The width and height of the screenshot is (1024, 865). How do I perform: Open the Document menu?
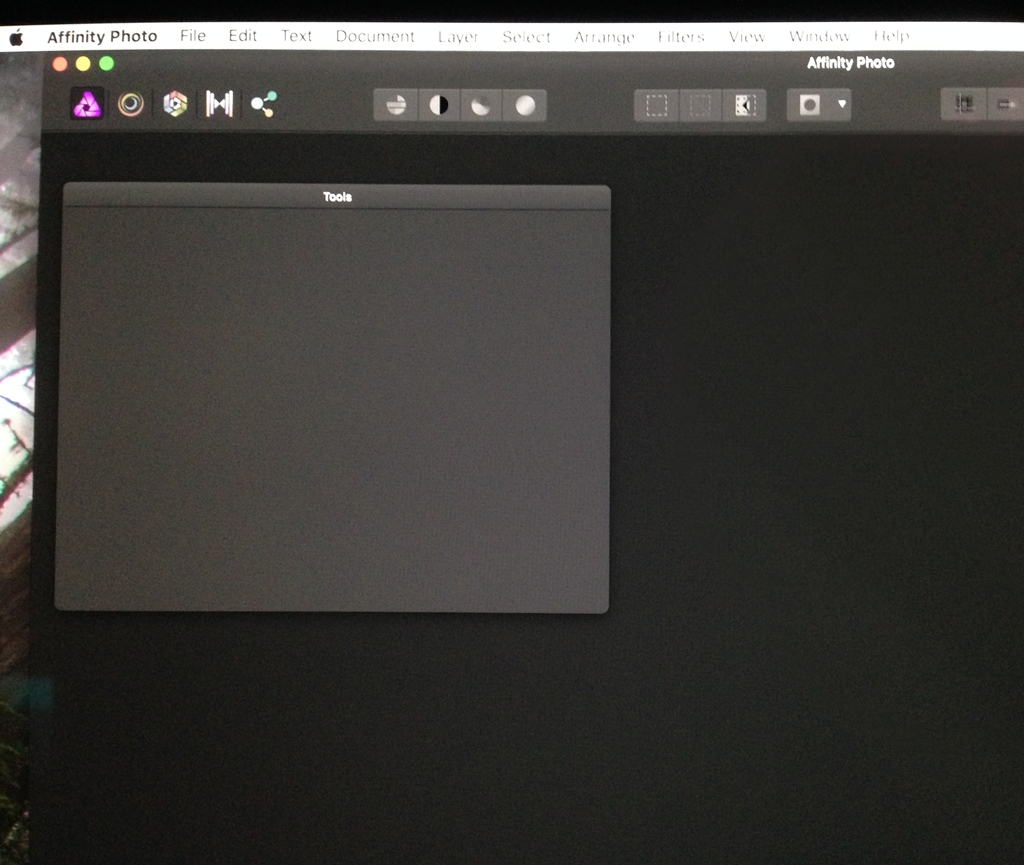375,37
